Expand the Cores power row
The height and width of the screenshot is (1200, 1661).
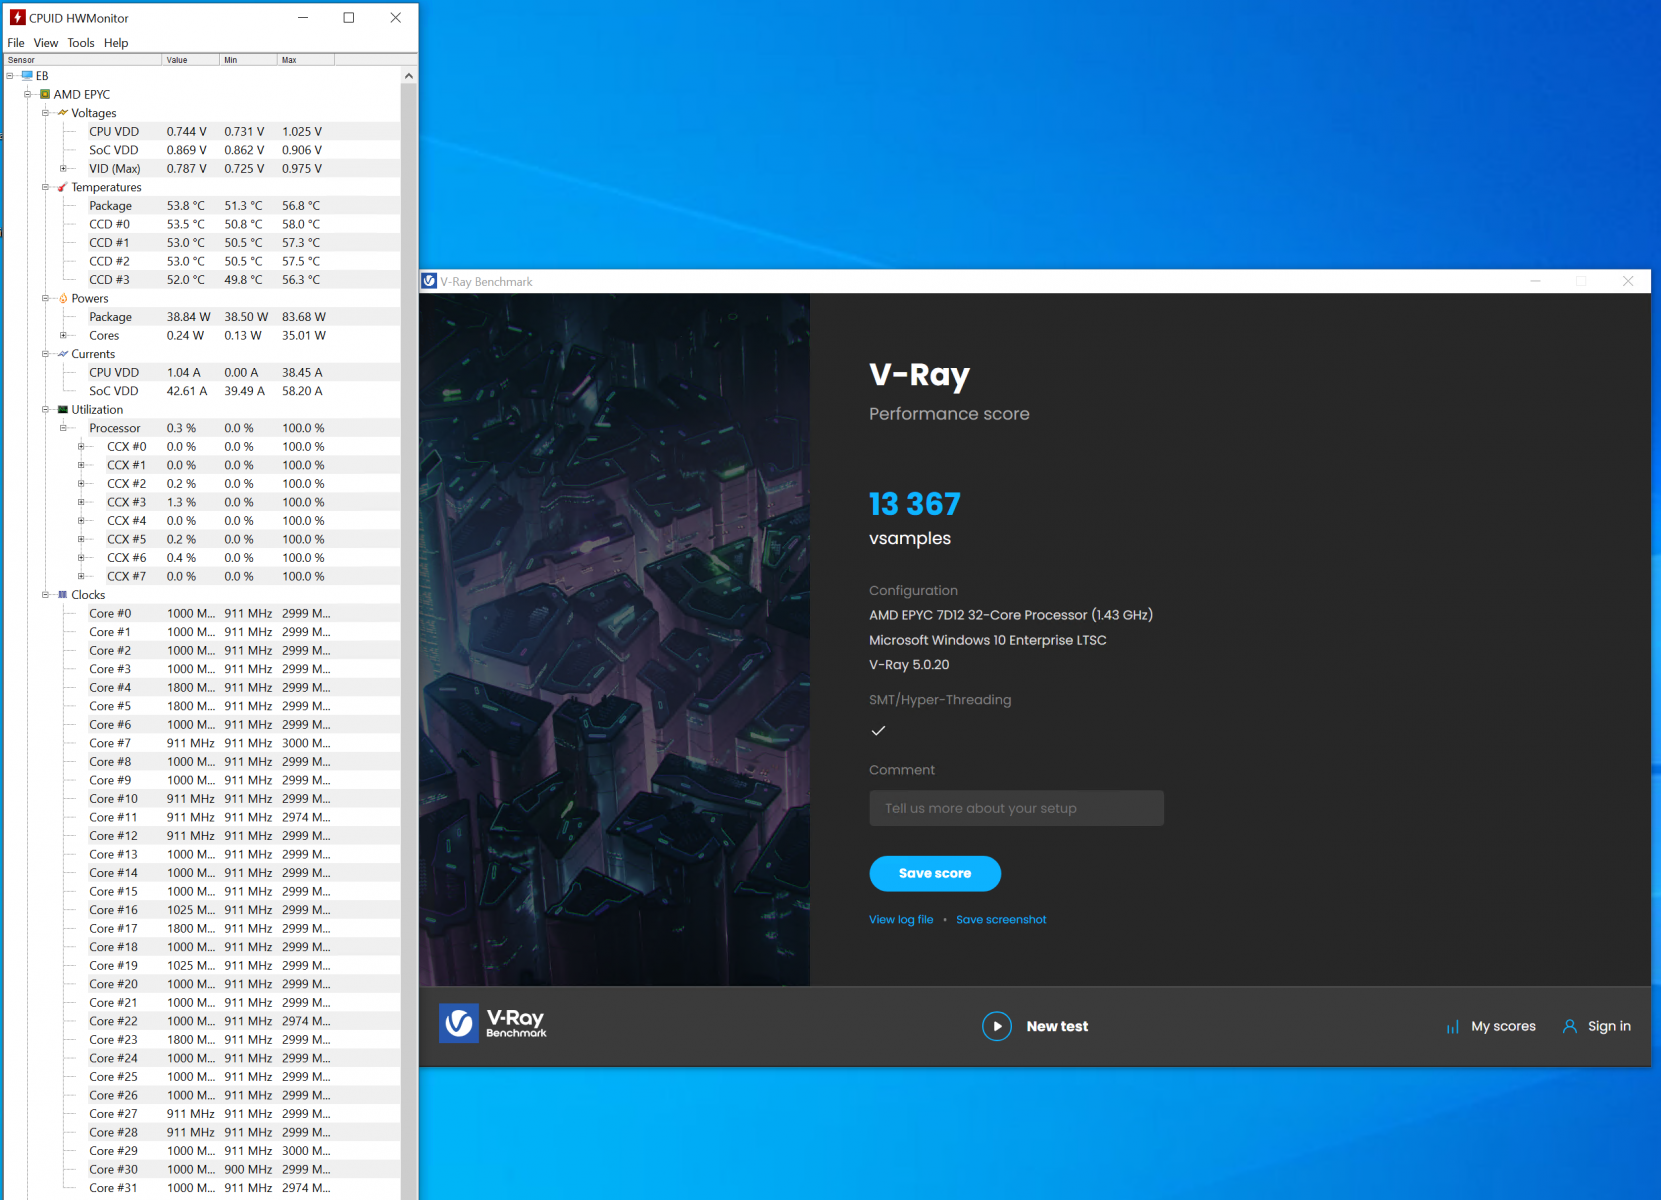point(64,335)
